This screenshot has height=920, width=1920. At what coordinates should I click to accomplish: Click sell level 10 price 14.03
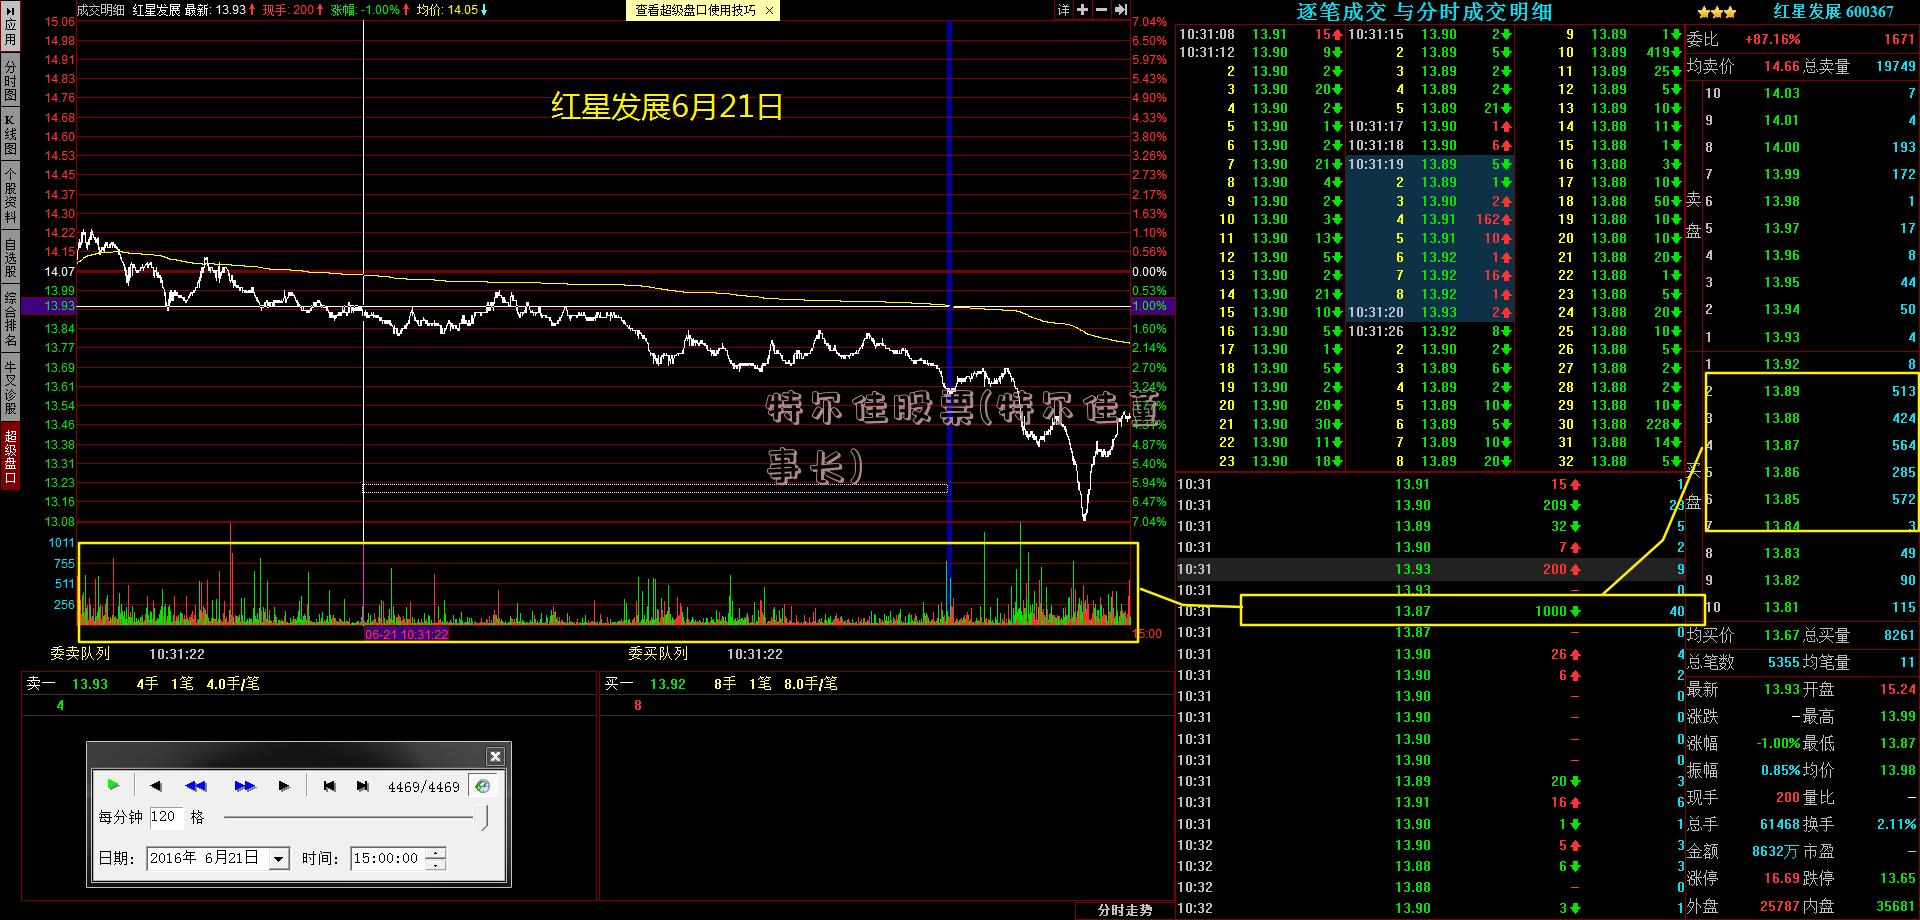1781,93
